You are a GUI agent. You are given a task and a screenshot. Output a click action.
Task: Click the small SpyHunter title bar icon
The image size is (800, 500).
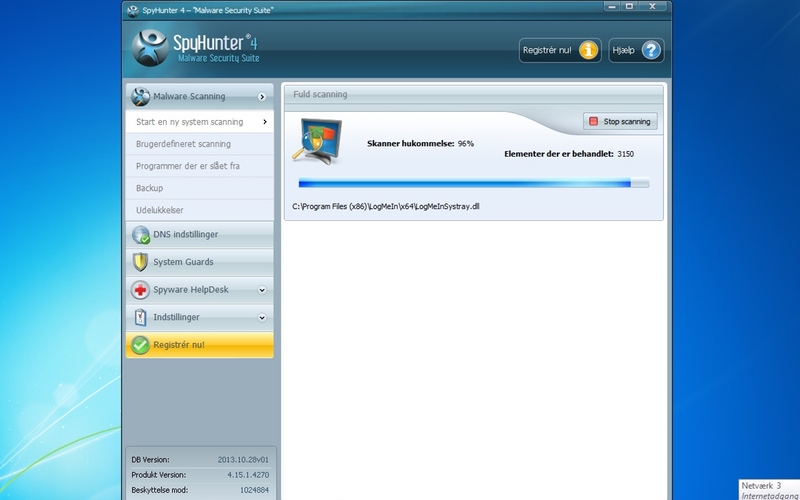(x=133, y=11)
